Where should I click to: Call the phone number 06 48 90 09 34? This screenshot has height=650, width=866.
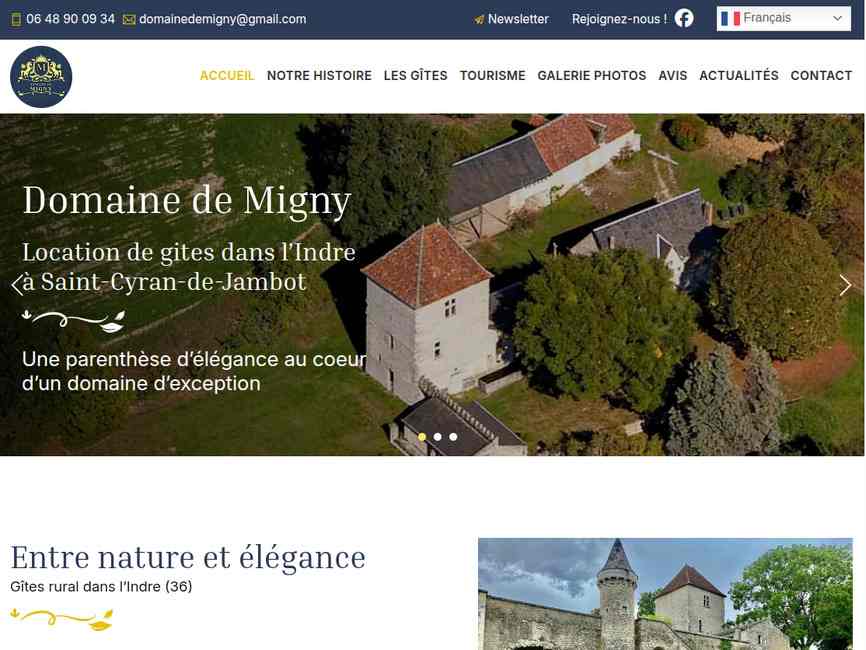point(70,19)
